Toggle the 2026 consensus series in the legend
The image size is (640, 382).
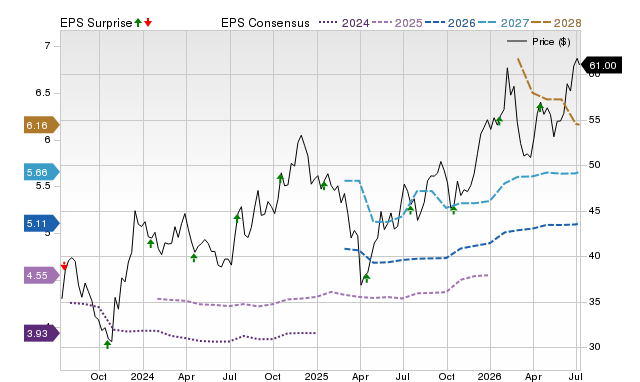click(450, 23)
